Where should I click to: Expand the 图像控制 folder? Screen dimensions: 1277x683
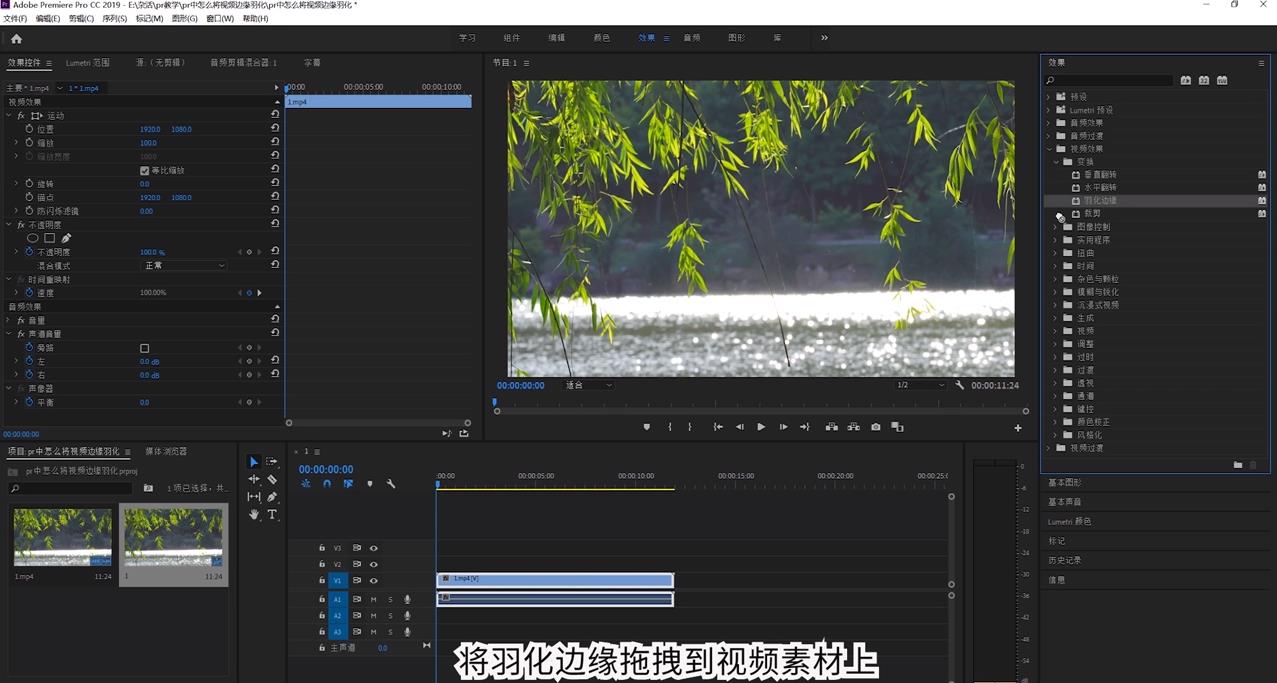[x=1055, y=227]
